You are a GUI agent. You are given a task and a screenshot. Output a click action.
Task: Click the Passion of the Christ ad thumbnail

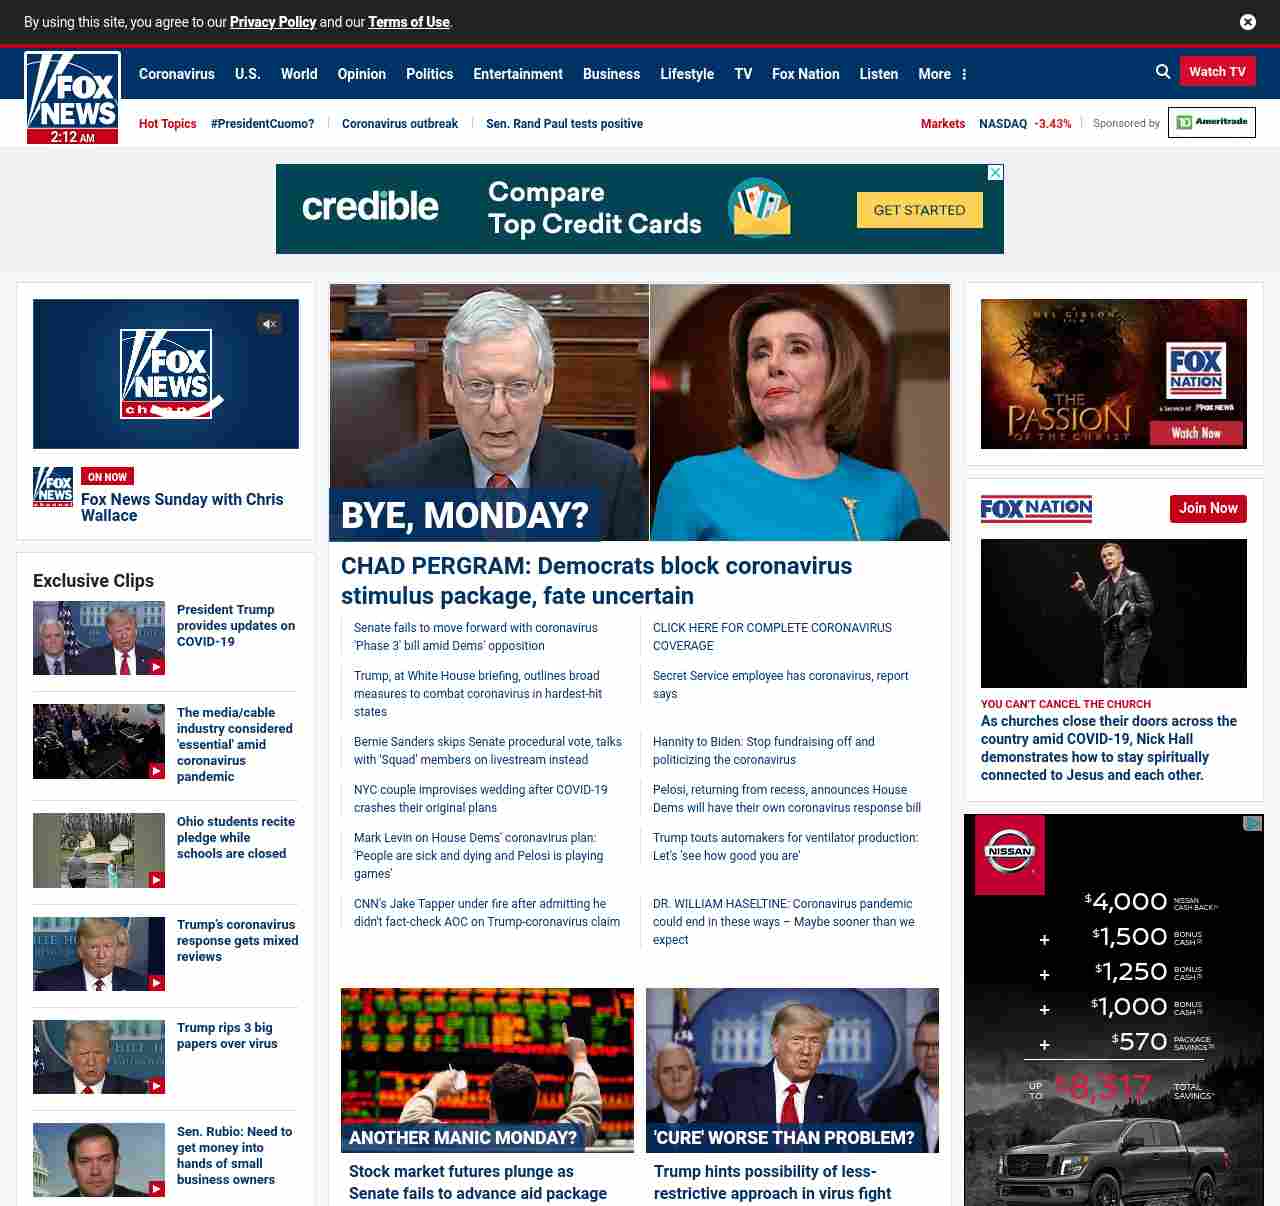pos(1113,374)
